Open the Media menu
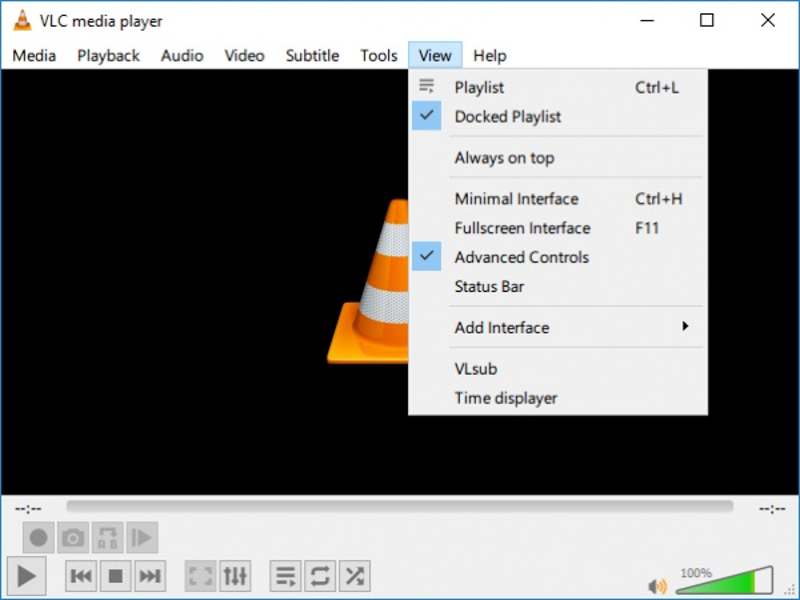Image resolution: width=800 pixels, height=600 pixels. (33, 55)
